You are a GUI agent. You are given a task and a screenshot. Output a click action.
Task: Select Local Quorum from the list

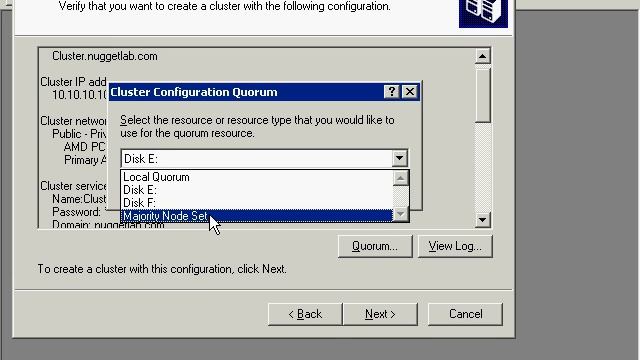click(257, 177)
